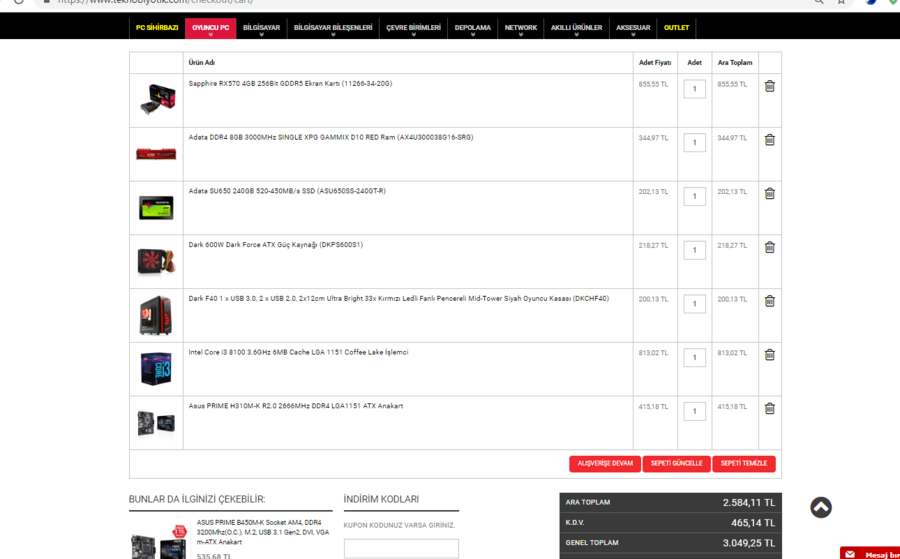Click the SEPETİ TEMİZLE button

click(744, 464)
